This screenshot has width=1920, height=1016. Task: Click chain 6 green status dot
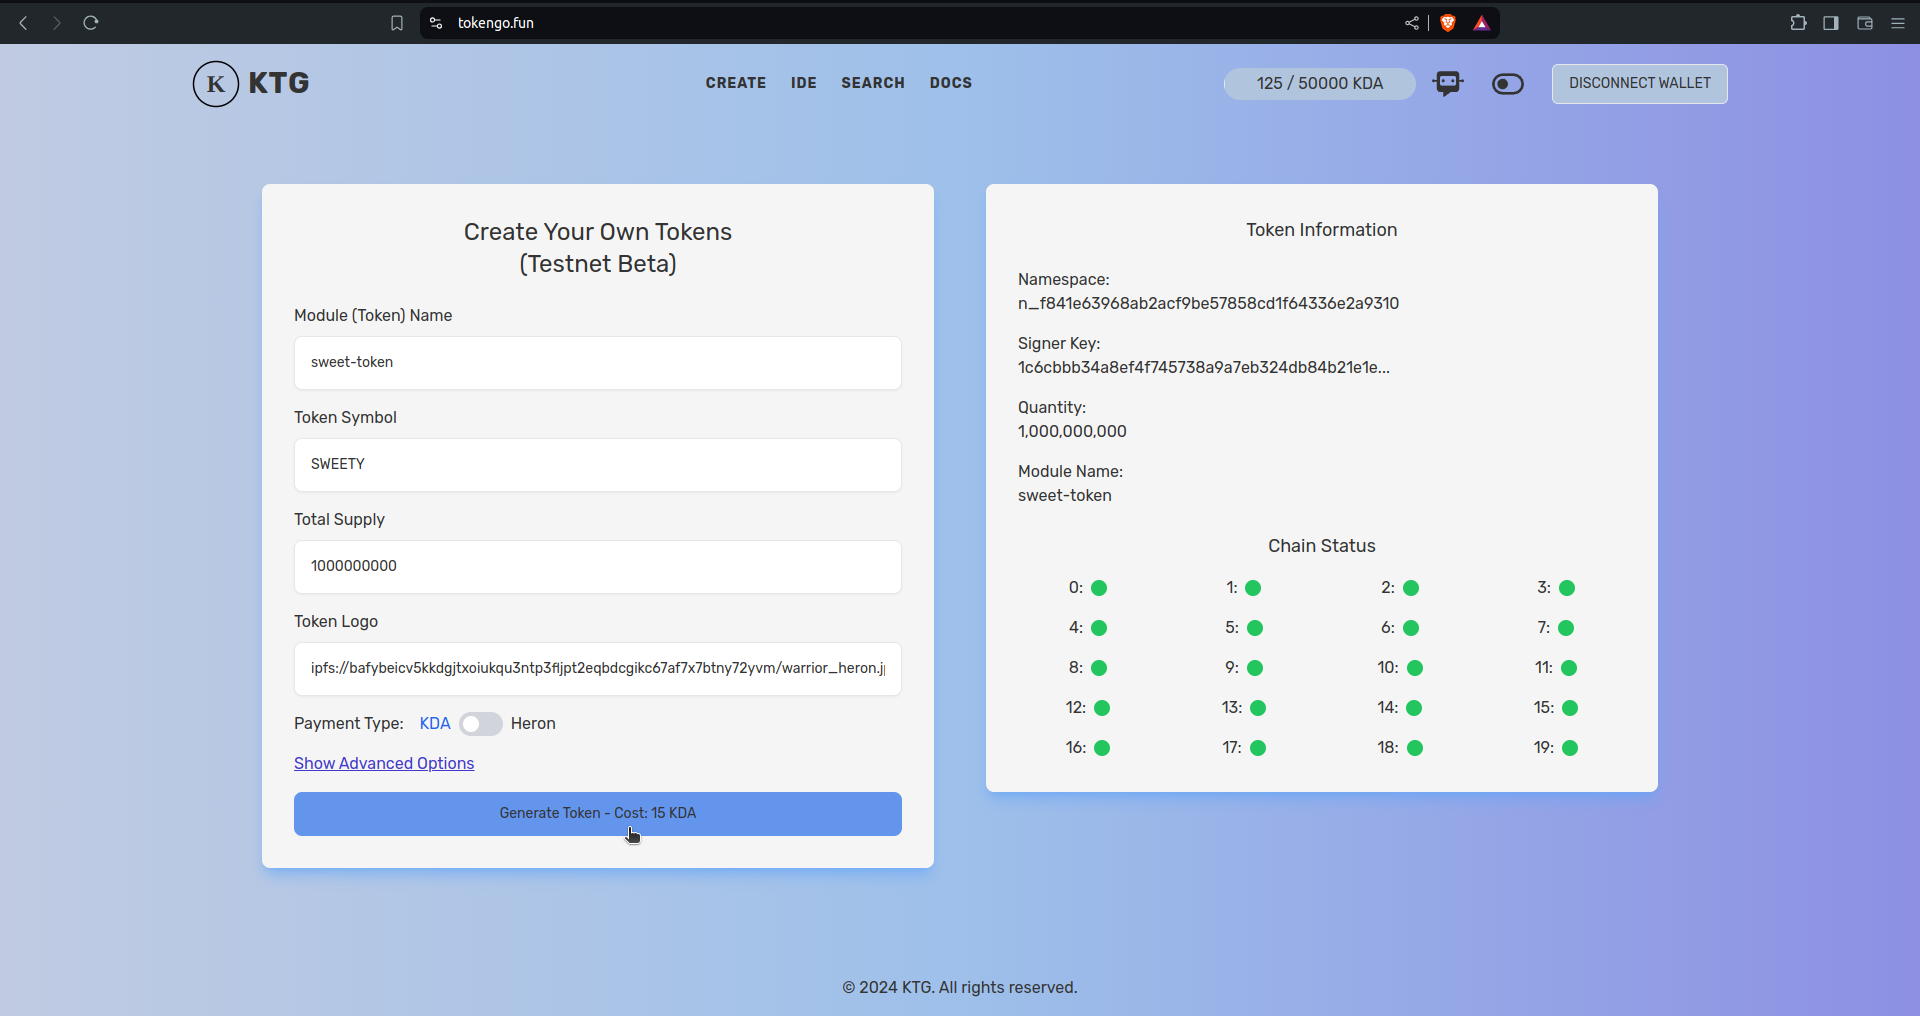click(x=1411, y=628)
